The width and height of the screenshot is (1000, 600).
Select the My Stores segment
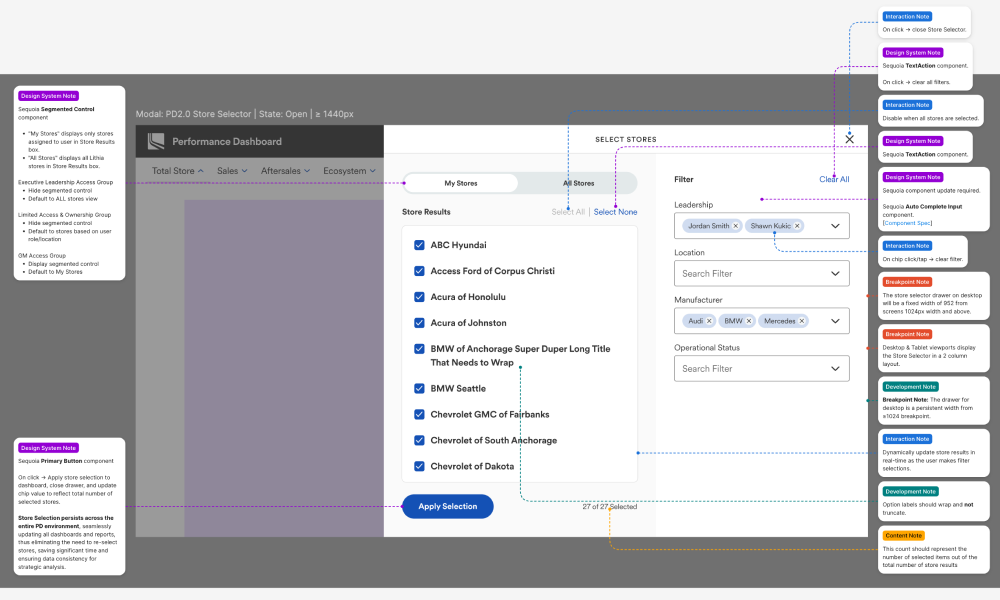pyautogui.click(x=461, y=183)
